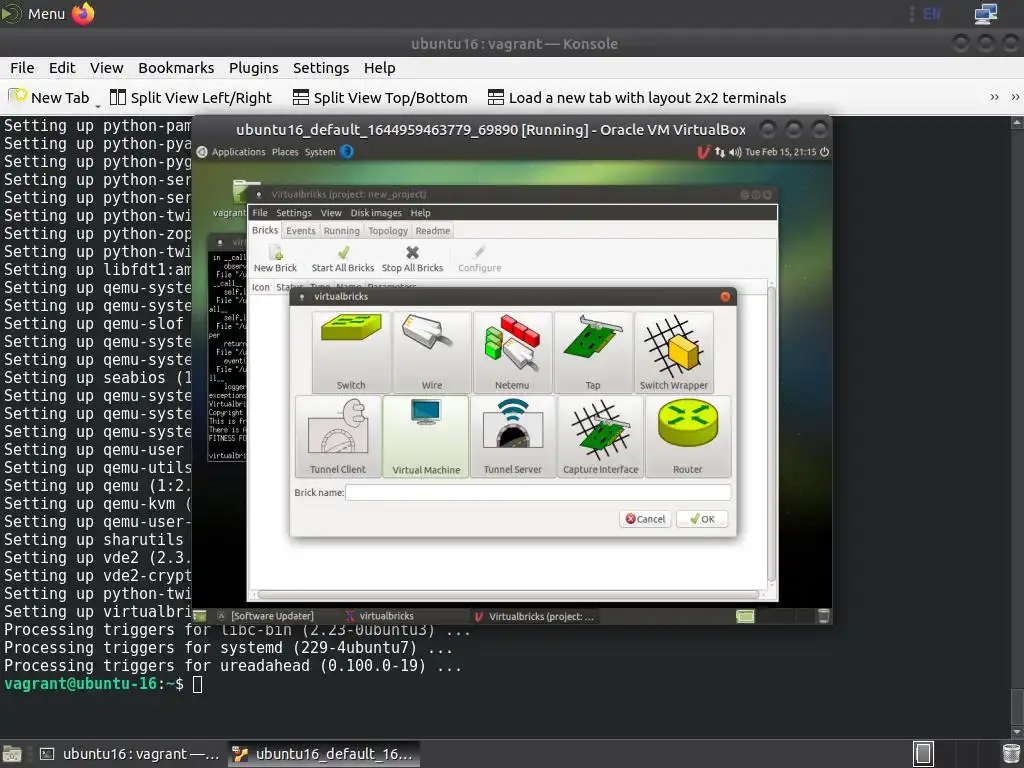
Task: Open Konsole Plugins menu
Action: [253, 68]
